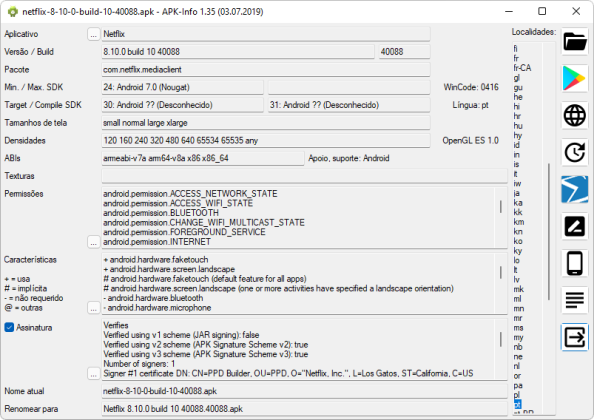The width and height of the screenshot is (594, 420).
Task: Open an APK file with folder icon
Action: (575, 41)
